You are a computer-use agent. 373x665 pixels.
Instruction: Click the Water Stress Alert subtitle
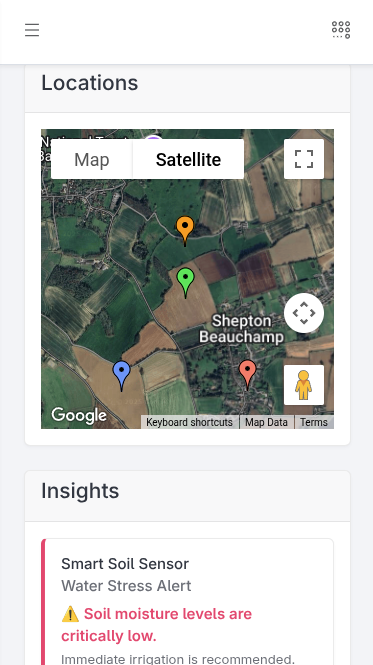(126, 586)
